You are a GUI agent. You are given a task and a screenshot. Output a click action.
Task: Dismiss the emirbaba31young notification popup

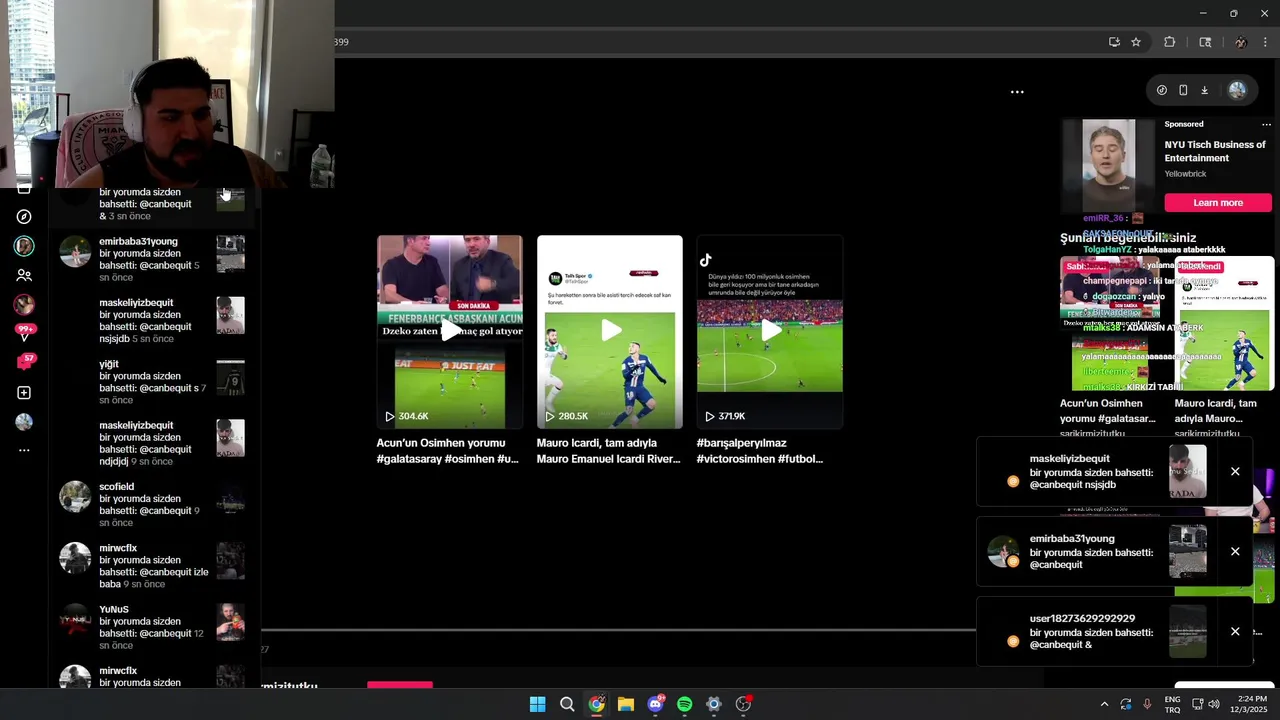point(1235,552)
